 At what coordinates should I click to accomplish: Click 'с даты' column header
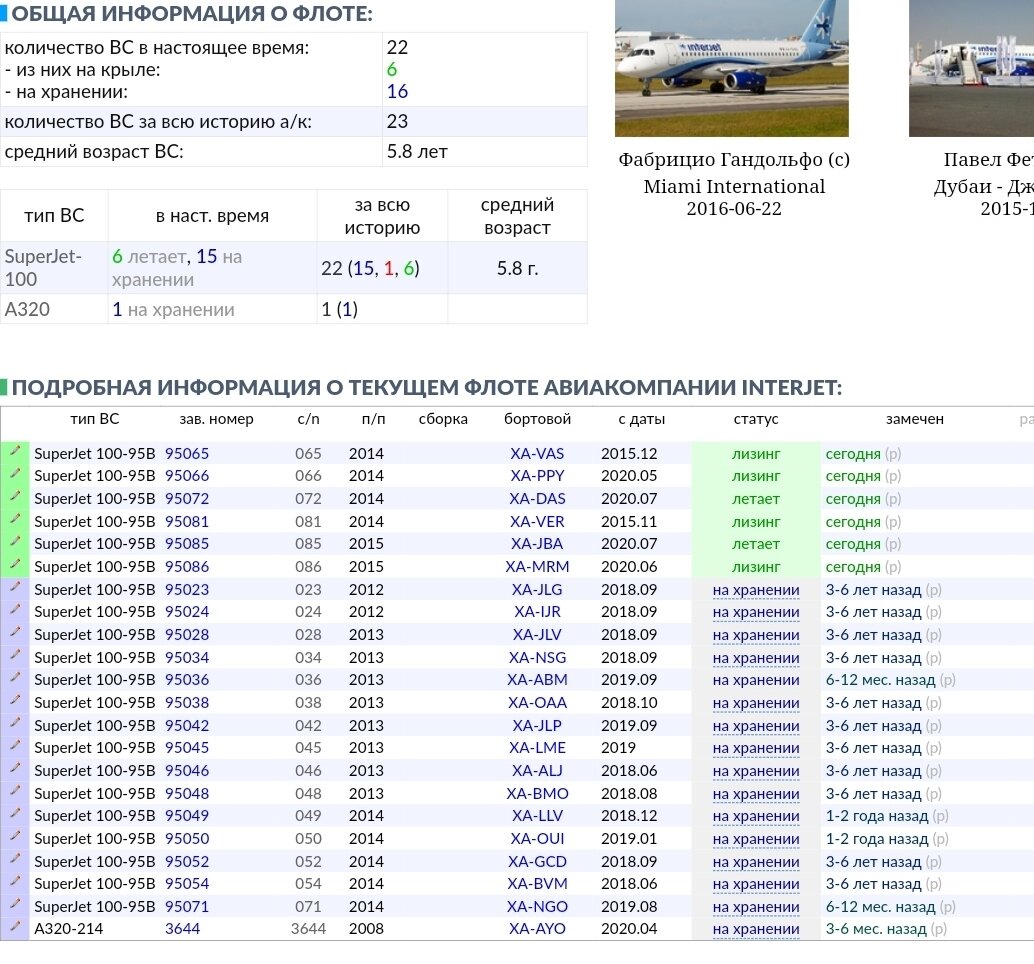[x=641, y=419]
